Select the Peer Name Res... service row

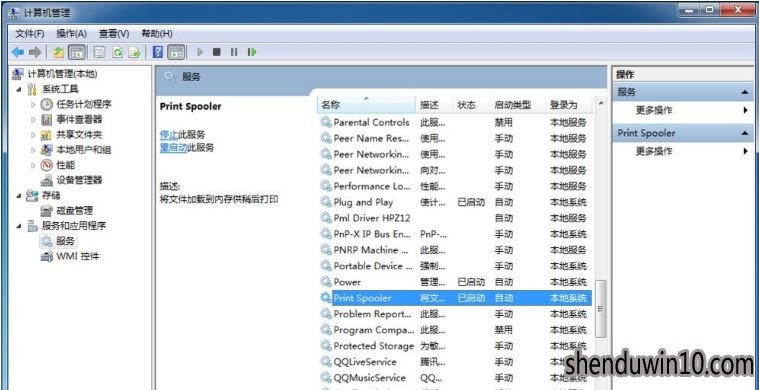[x=456, y=138]
